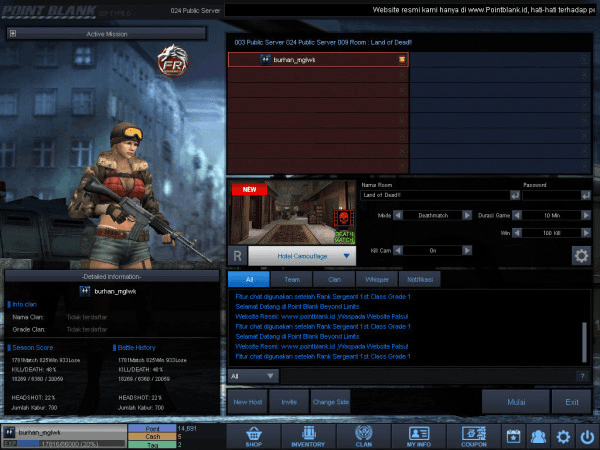This screenshot has height=450, width=600.
Task: Open the Hotel Camouflage map dropdown
Action: coord(302,256)
